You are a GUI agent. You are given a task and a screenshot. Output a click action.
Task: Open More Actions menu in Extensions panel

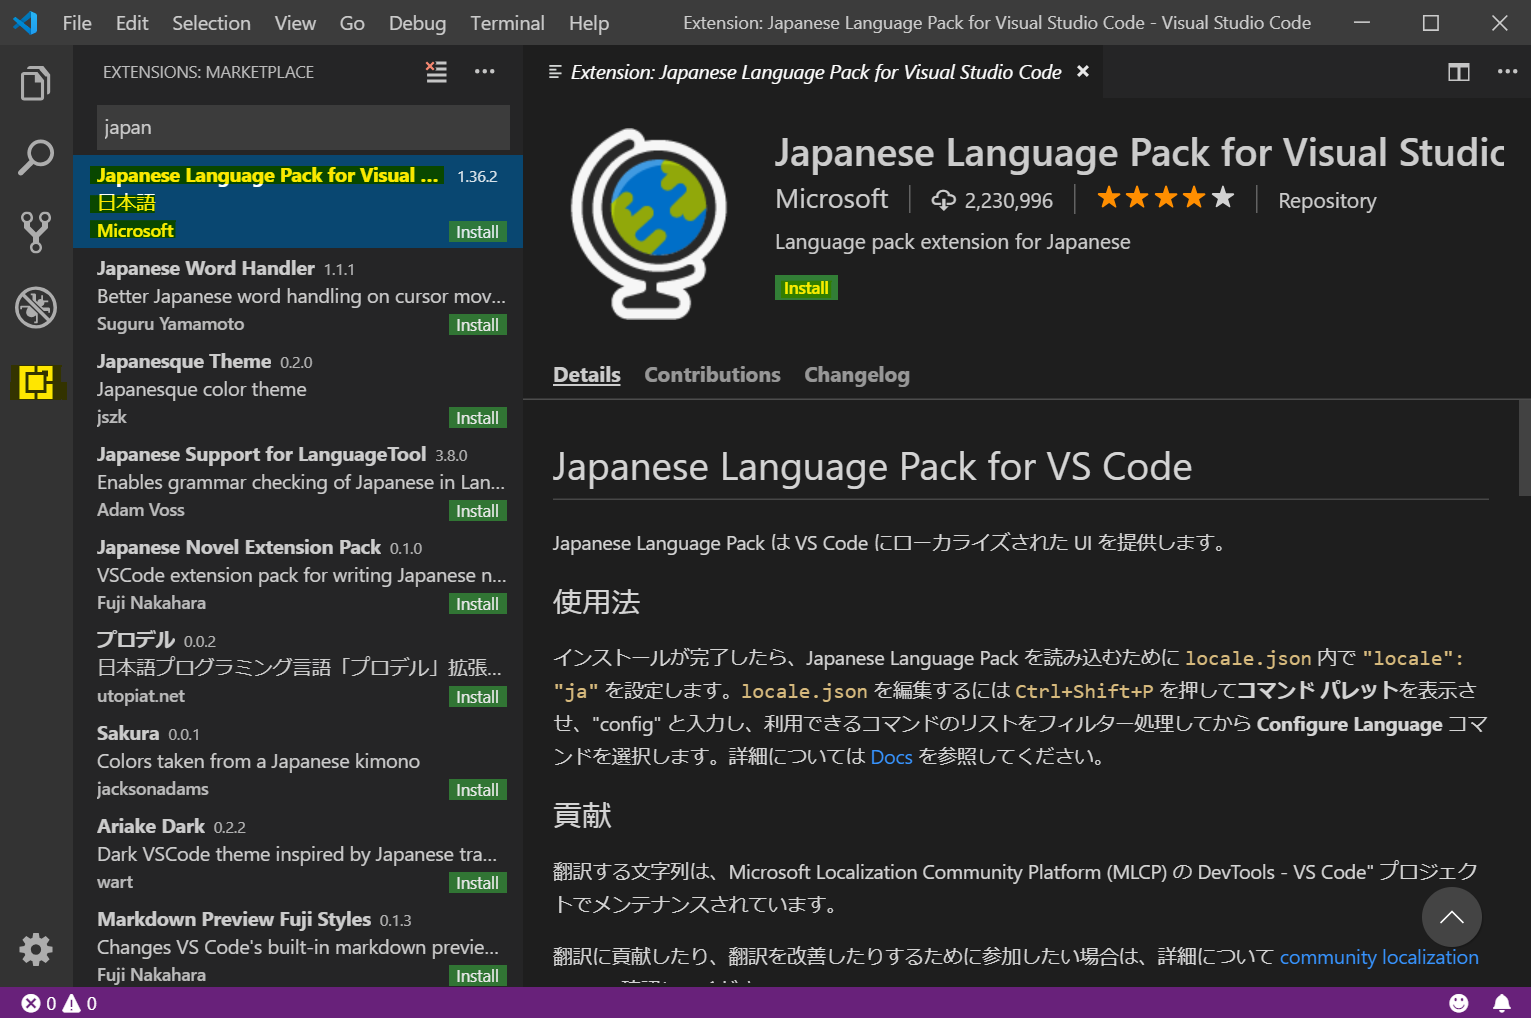point(485,71)
